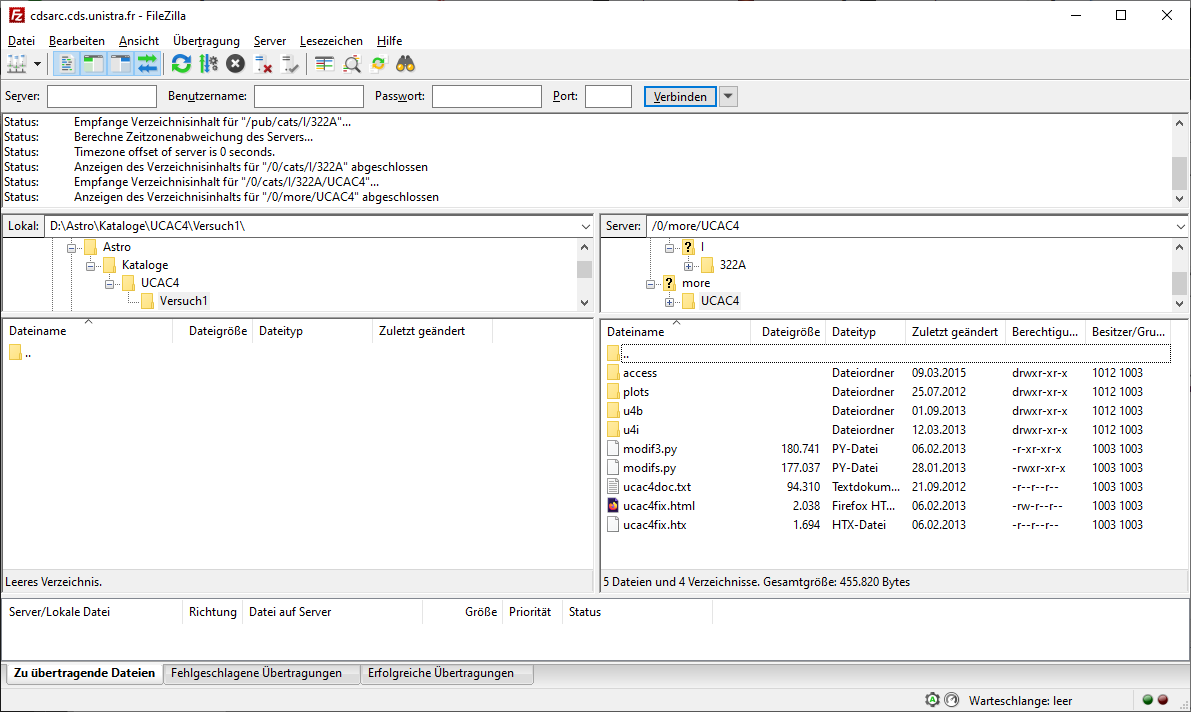Refresh the file and folder lists

[x=181, y=65]
